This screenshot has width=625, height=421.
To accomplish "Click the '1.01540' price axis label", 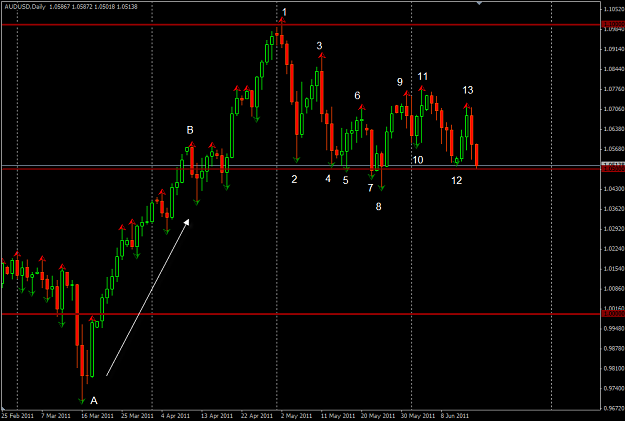I will click(614, 268).
